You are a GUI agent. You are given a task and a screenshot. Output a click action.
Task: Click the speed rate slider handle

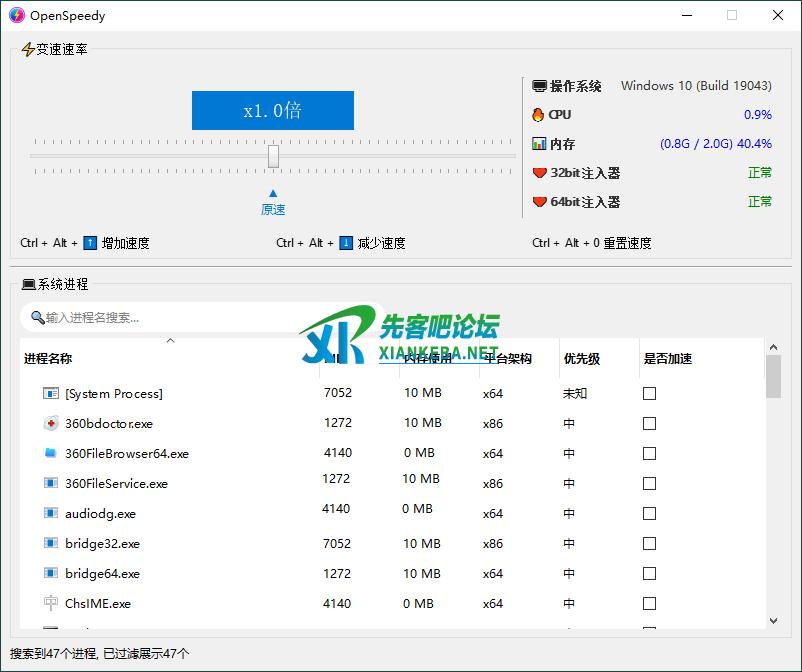pos(273,156)
